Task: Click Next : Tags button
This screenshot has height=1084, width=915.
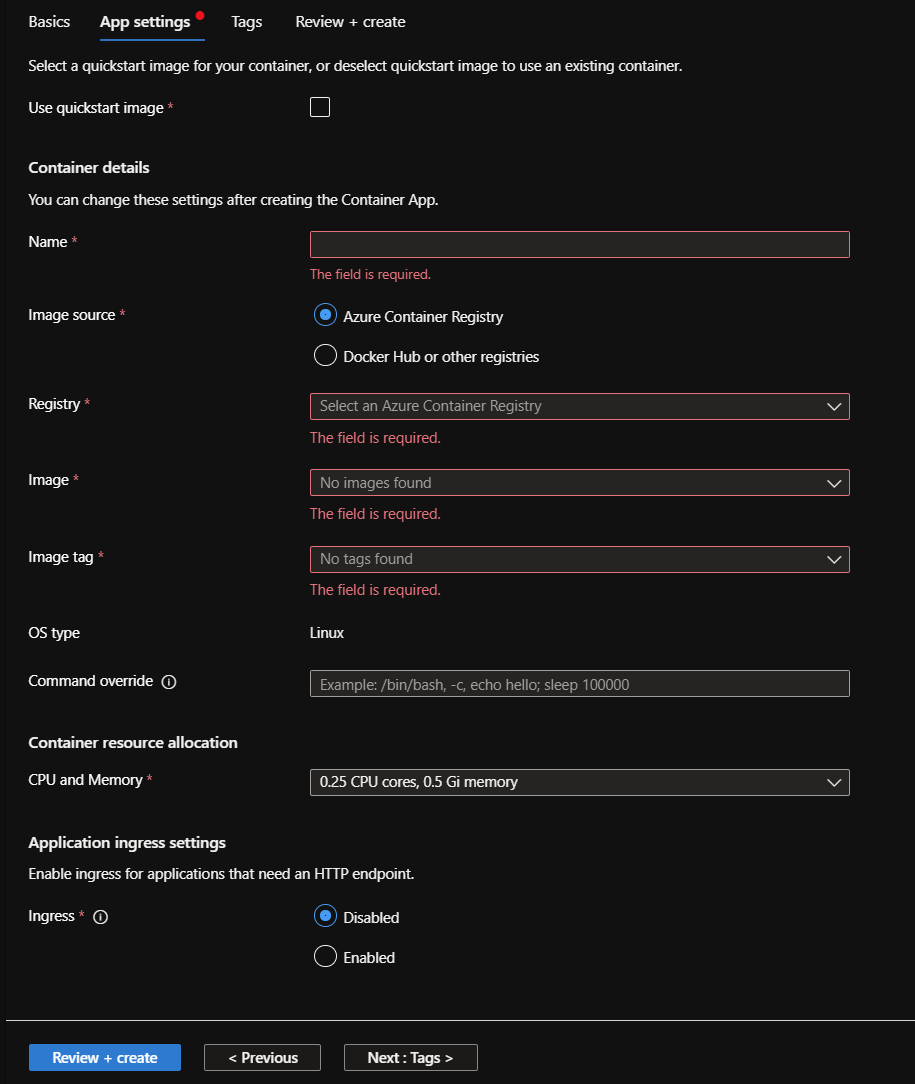Action: [410, 1058]
